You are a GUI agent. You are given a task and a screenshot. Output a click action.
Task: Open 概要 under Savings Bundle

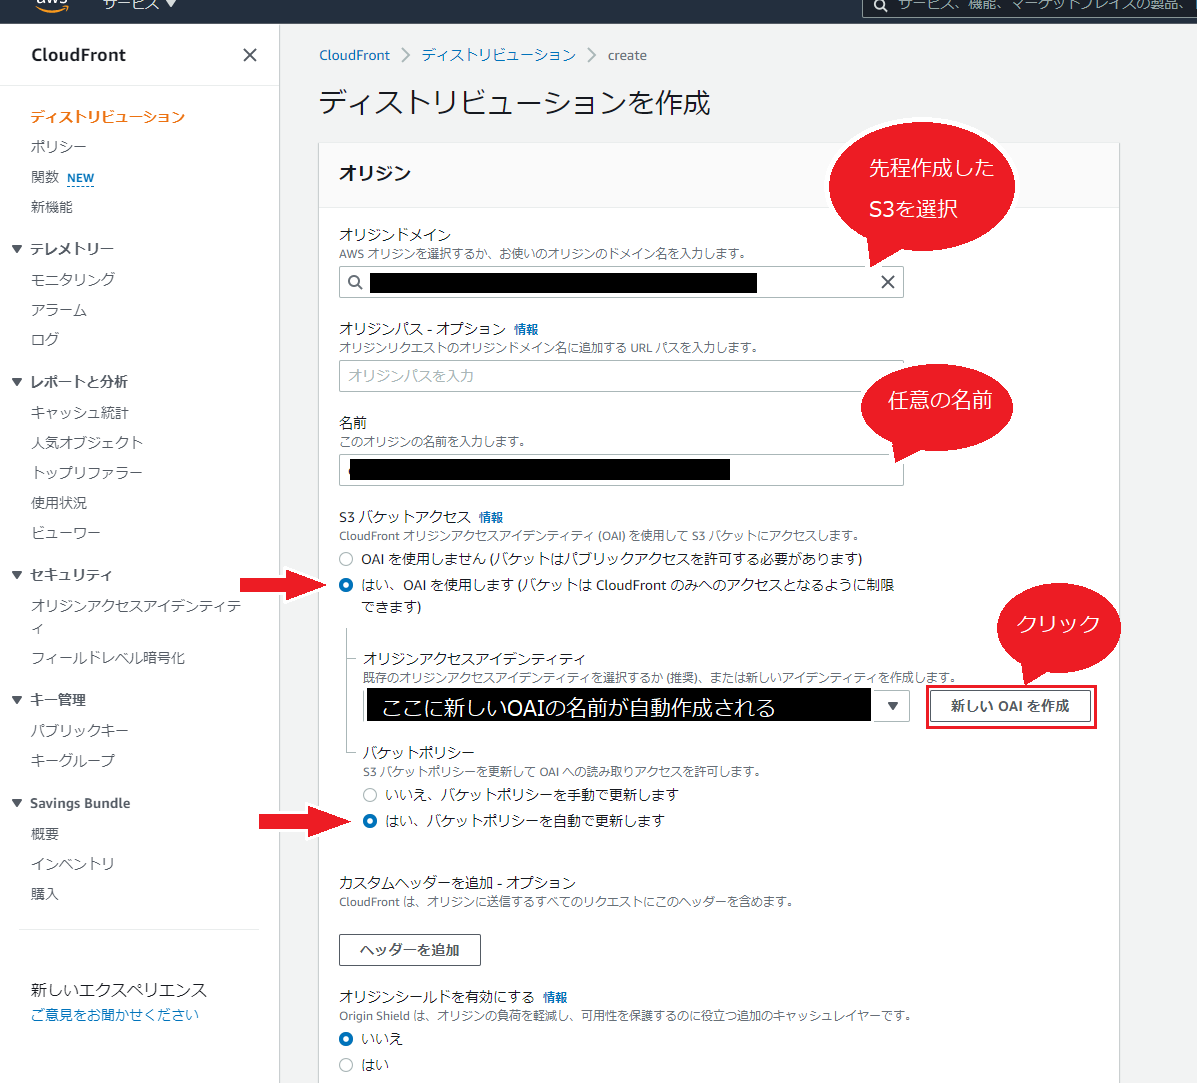click(44, 833)
